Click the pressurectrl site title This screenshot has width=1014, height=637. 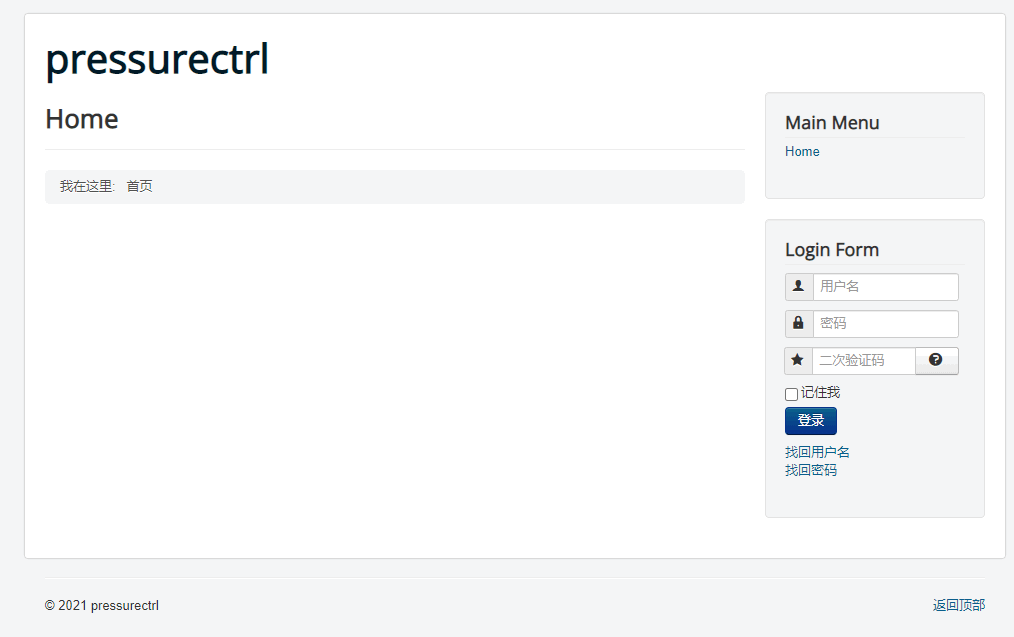tap(157, 59)
